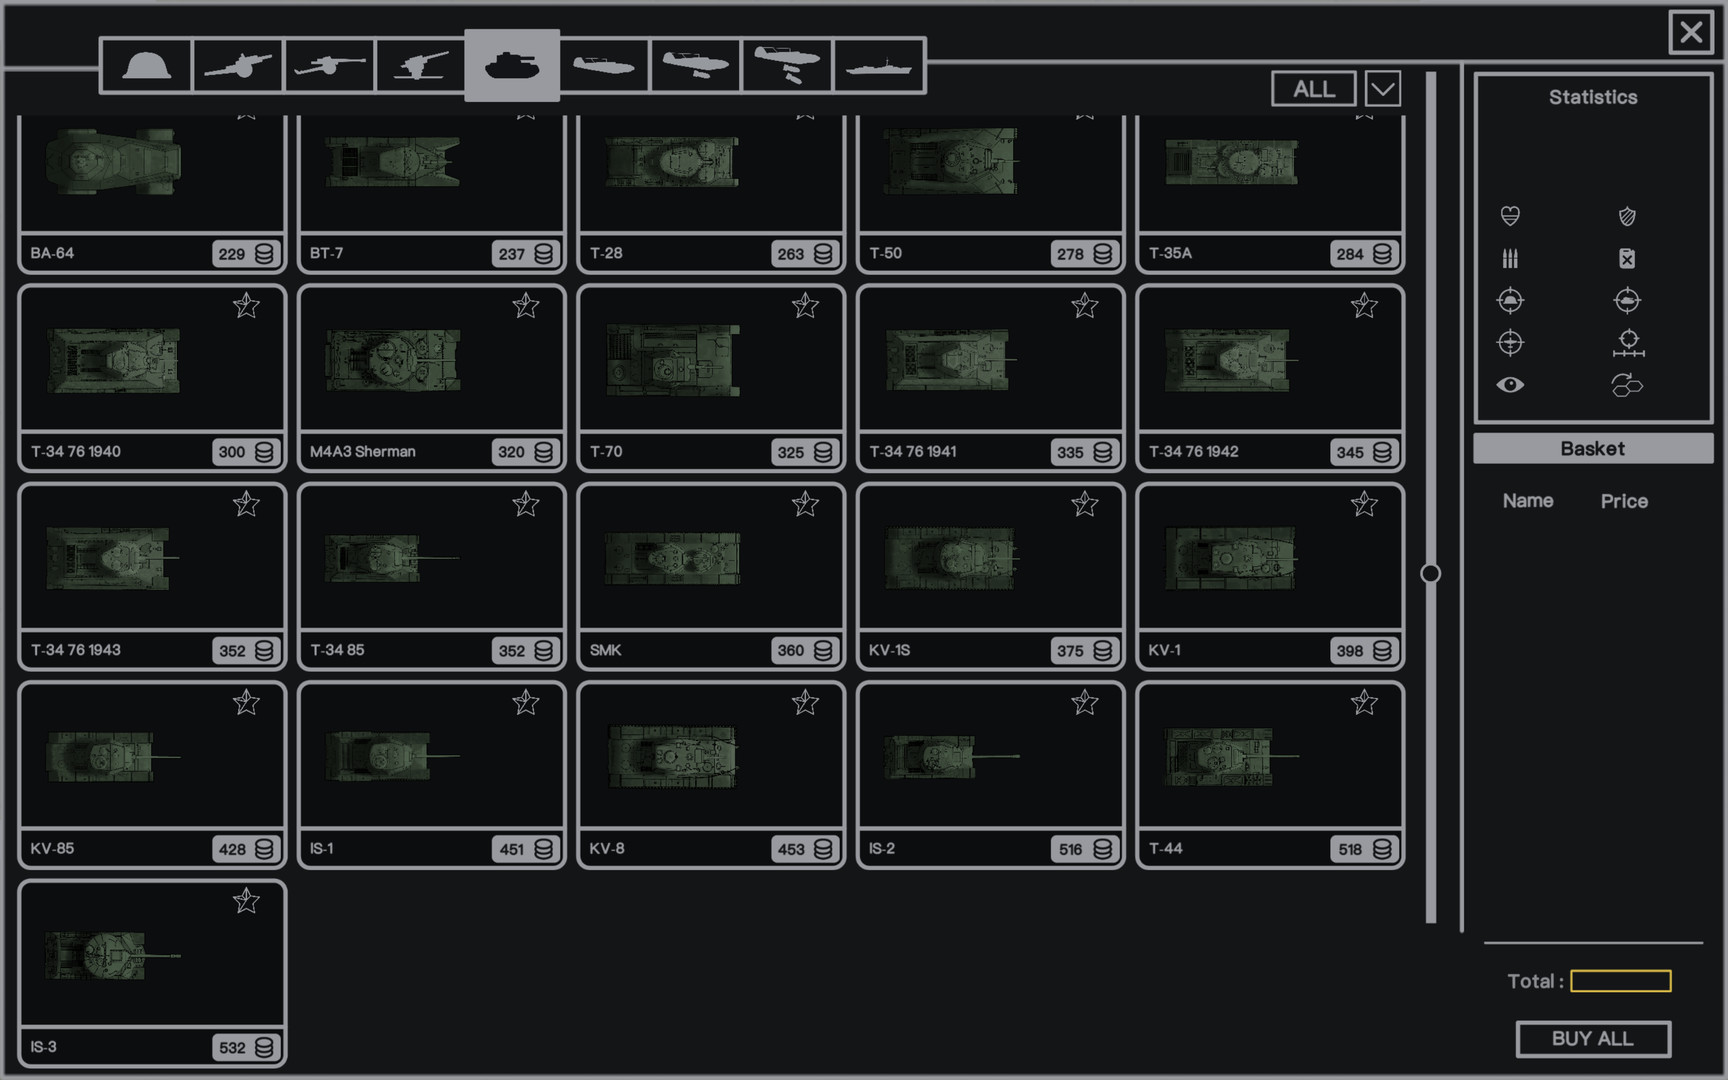Click the fuel canister statistic icon
This screenshot has height=1080, width=1728.
pos(1627,259)
